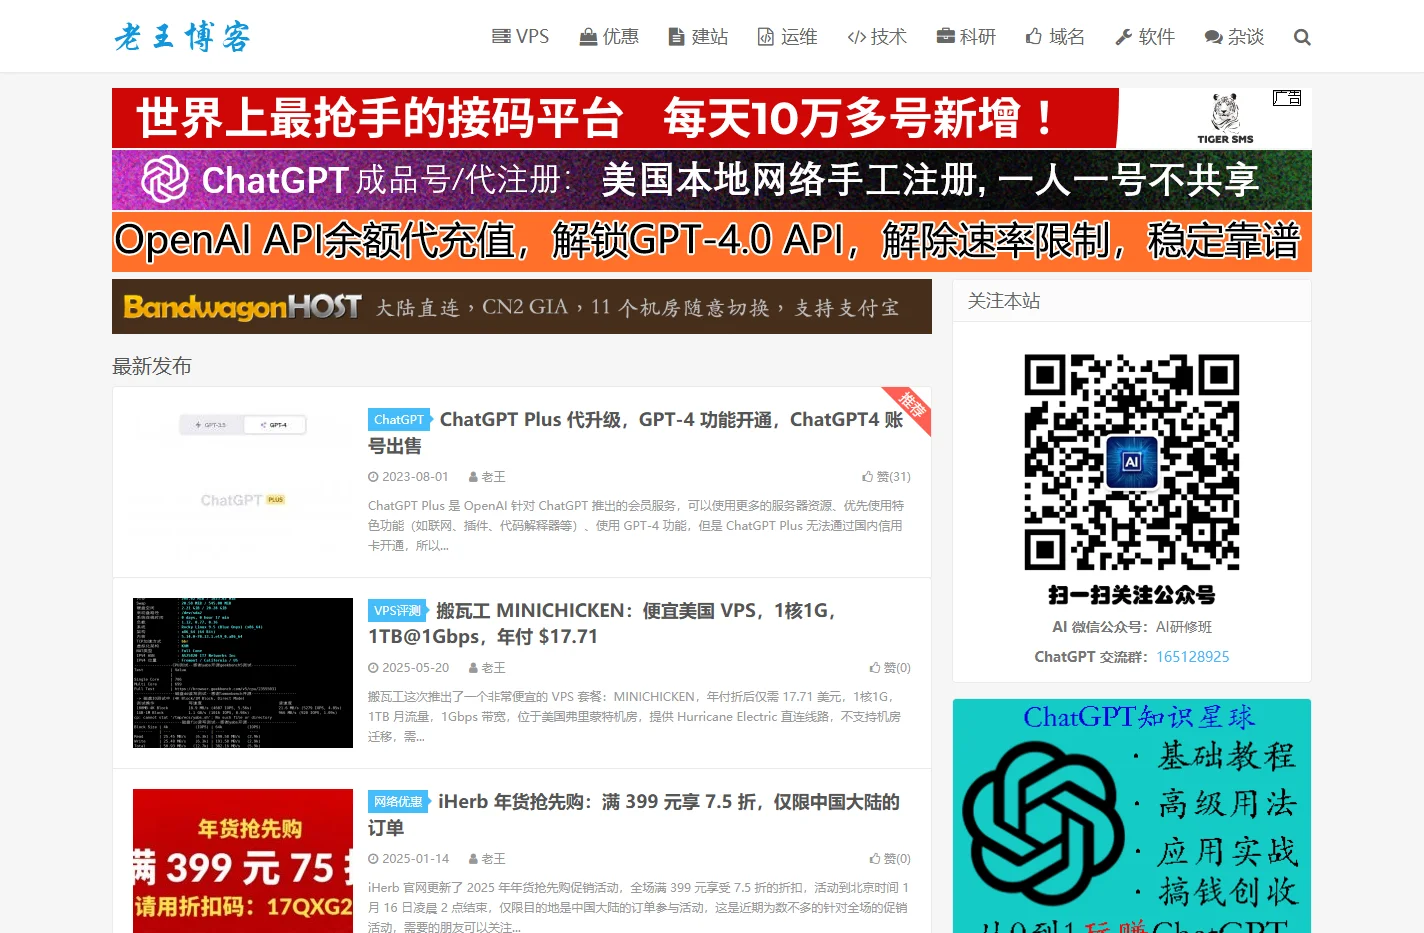
Task: Open the 域名 menu item
Action: [1055, 37]
